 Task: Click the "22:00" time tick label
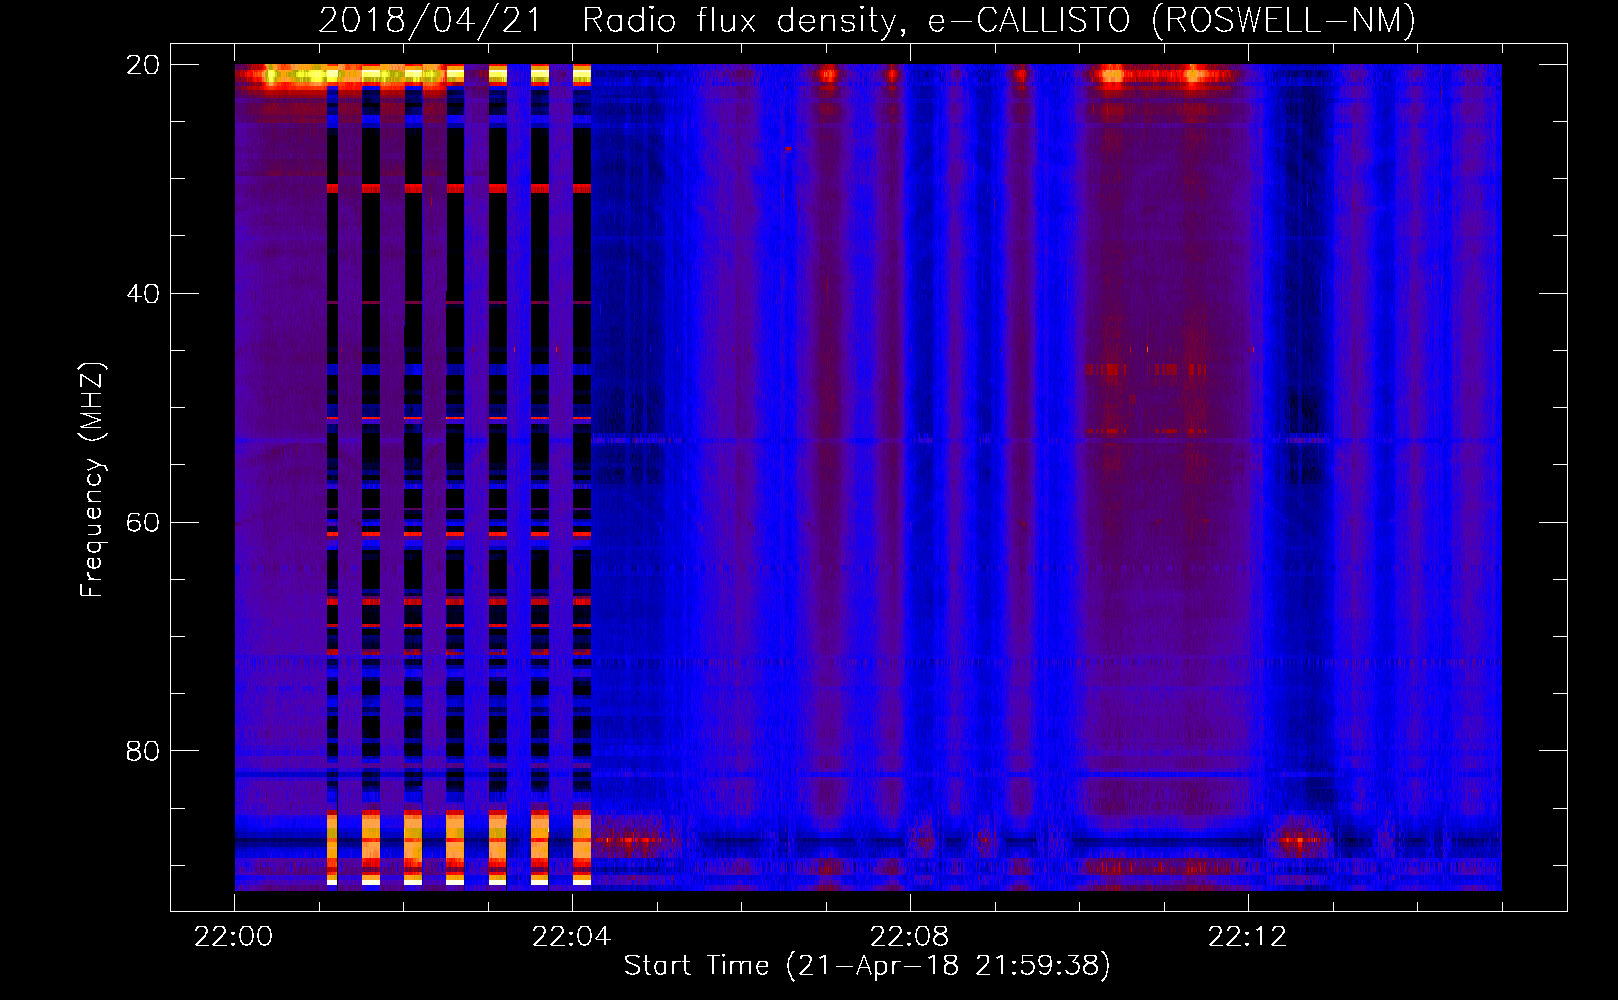click(234, 937)
